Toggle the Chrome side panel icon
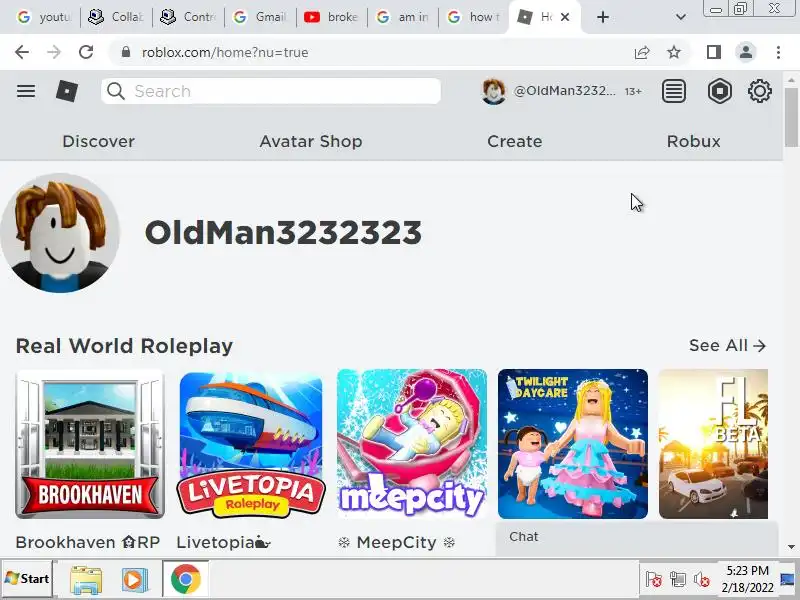The width and height of the screenshot is (800, 600). [x=714, y=52]
